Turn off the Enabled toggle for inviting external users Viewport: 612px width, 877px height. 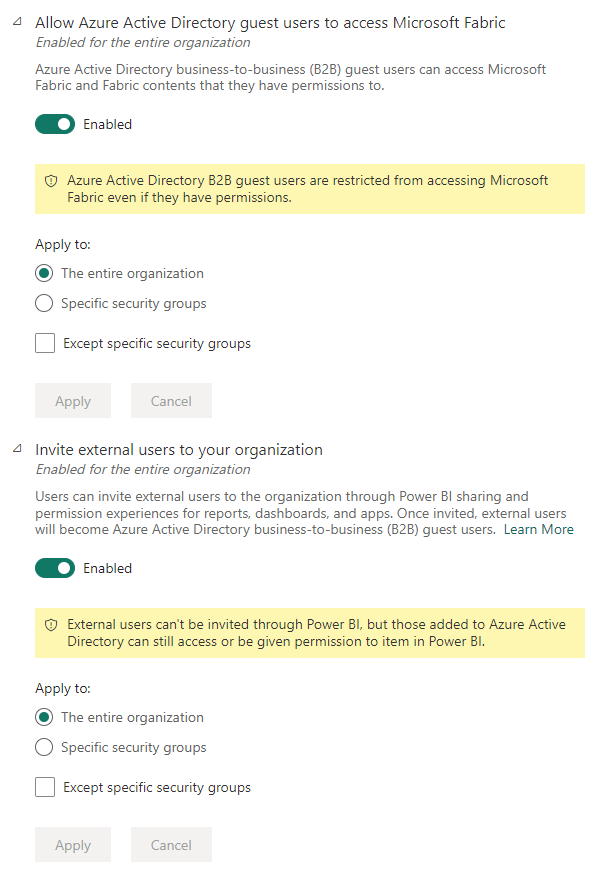point(54,567)
